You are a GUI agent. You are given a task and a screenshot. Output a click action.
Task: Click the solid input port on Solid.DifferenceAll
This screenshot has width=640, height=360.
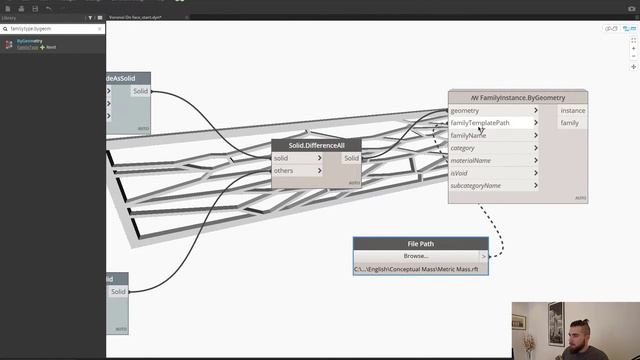pyautogui.click(x=298, y=158)
